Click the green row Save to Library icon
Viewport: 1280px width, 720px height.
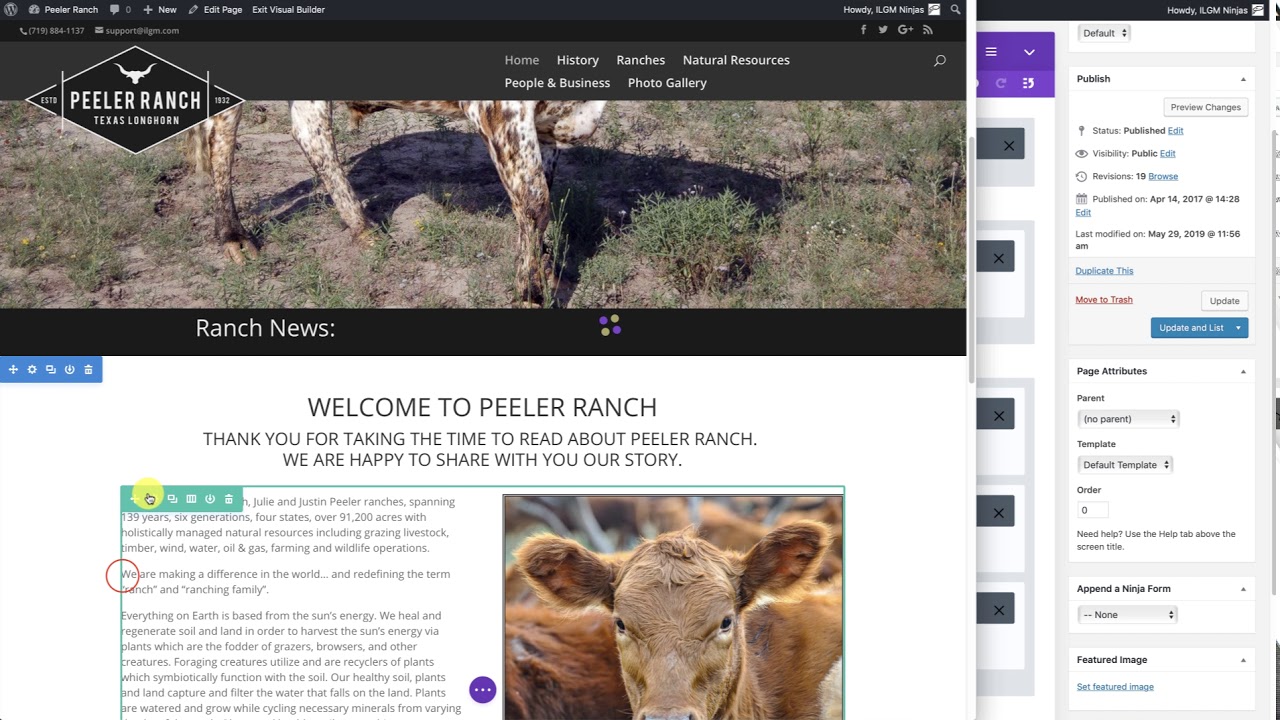coord(210,499)
